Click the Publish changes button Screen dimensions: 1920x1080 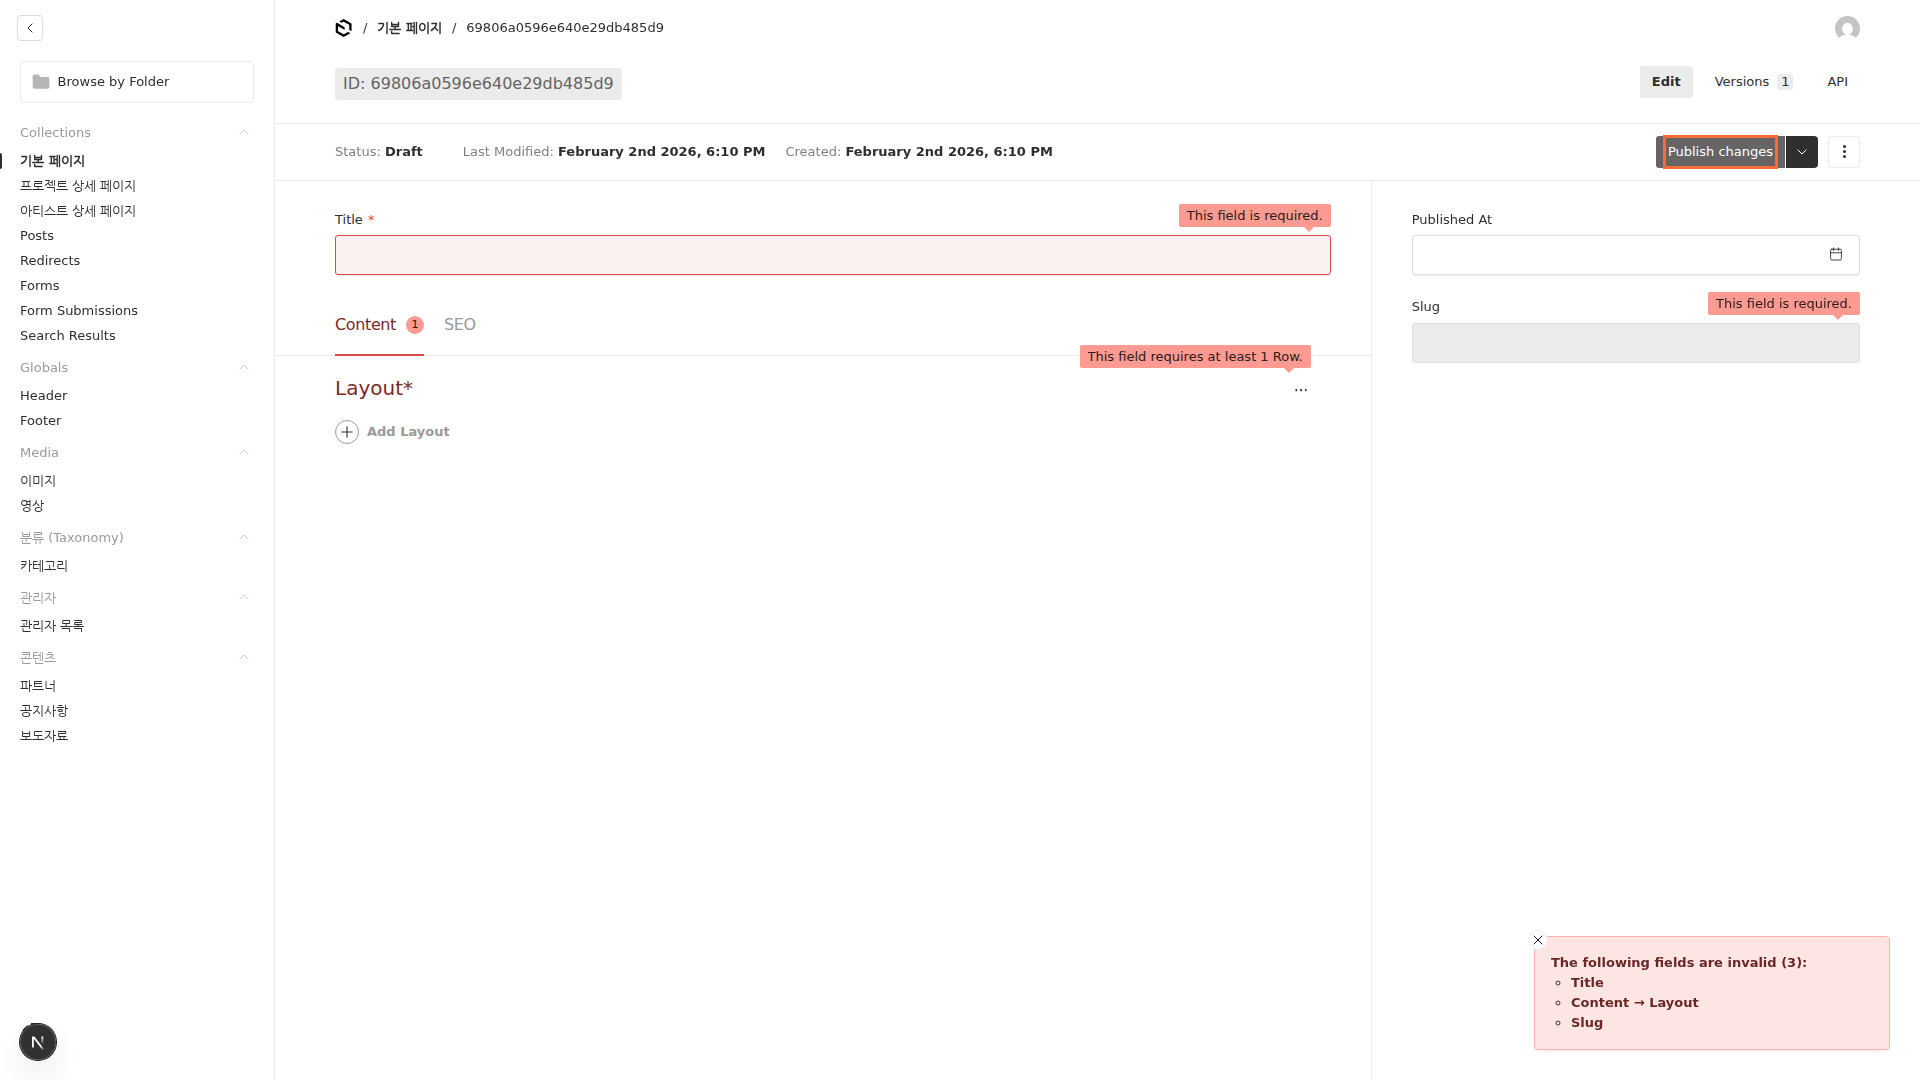point(1719,152)
